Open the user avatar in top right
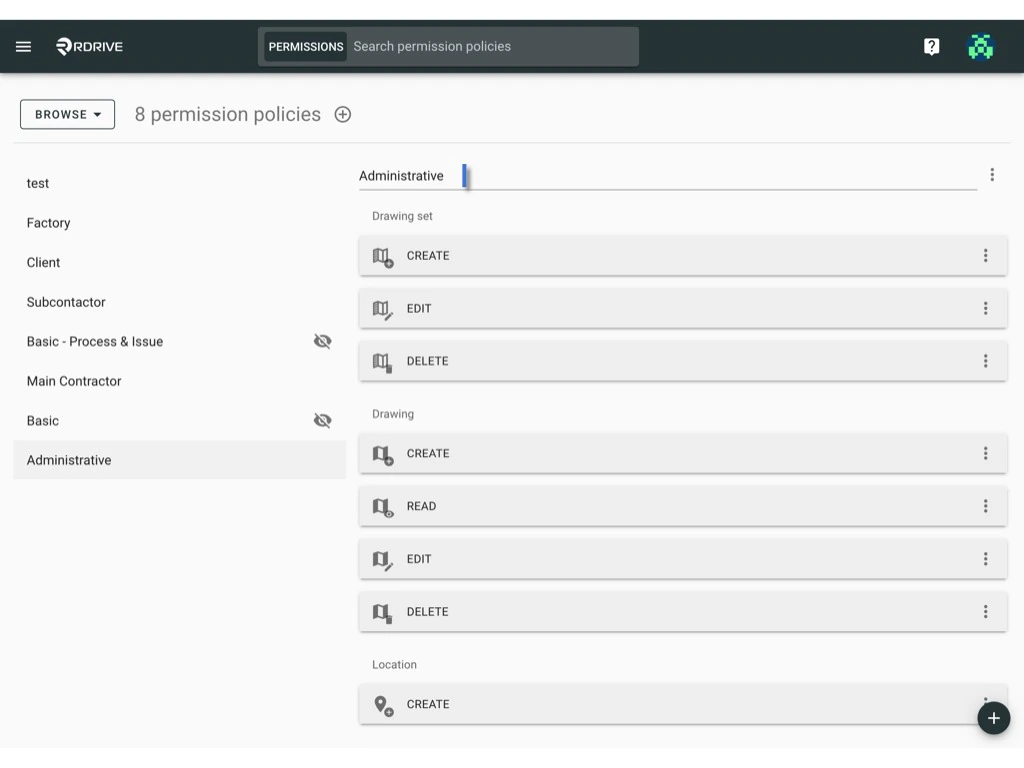Screen dimensions: 1024x768 (x=981, y=46)
